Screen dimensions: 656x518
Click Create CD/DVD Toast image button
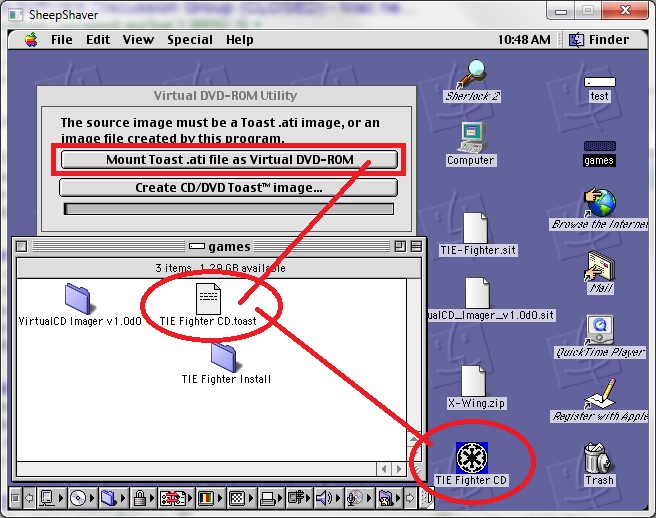coord(228,187)
